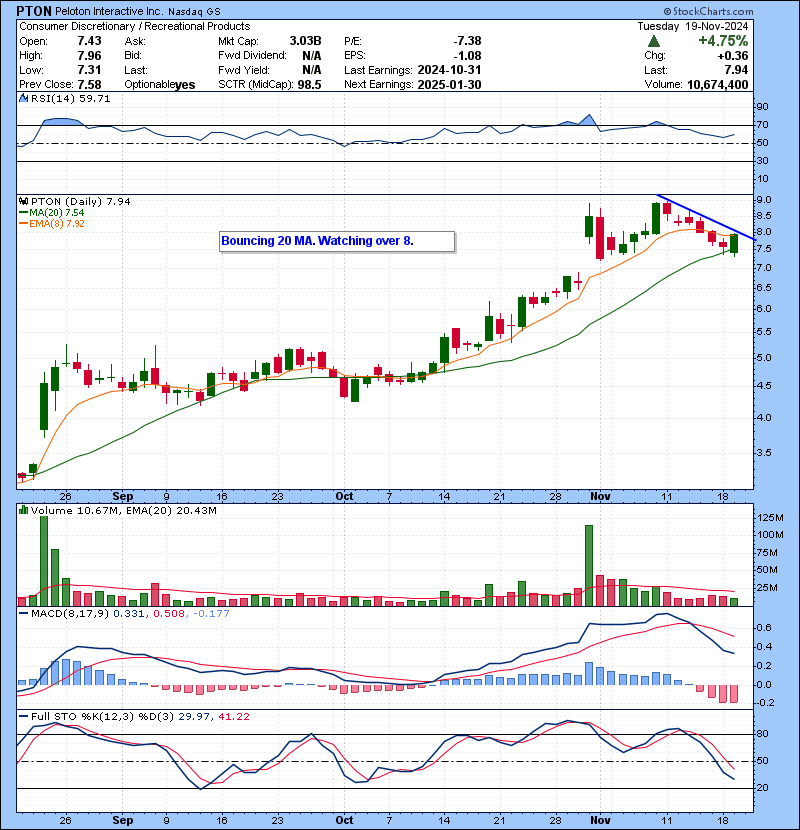
Task: Click the Consumer Discretionary / Recreational Products sector text
Action: coord(135,26)
